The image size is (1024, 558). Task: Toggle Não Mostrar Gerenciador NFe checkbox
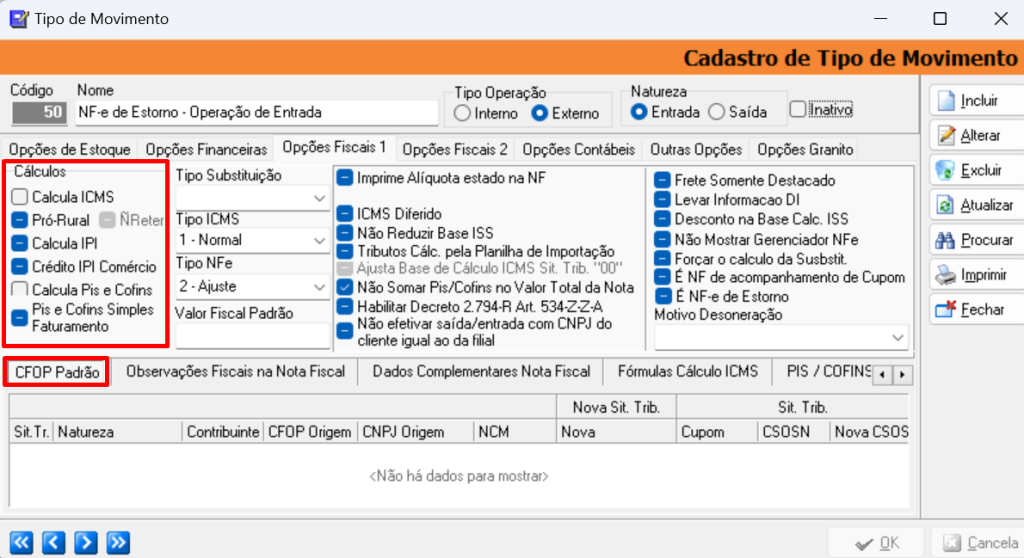coord(662,240)
